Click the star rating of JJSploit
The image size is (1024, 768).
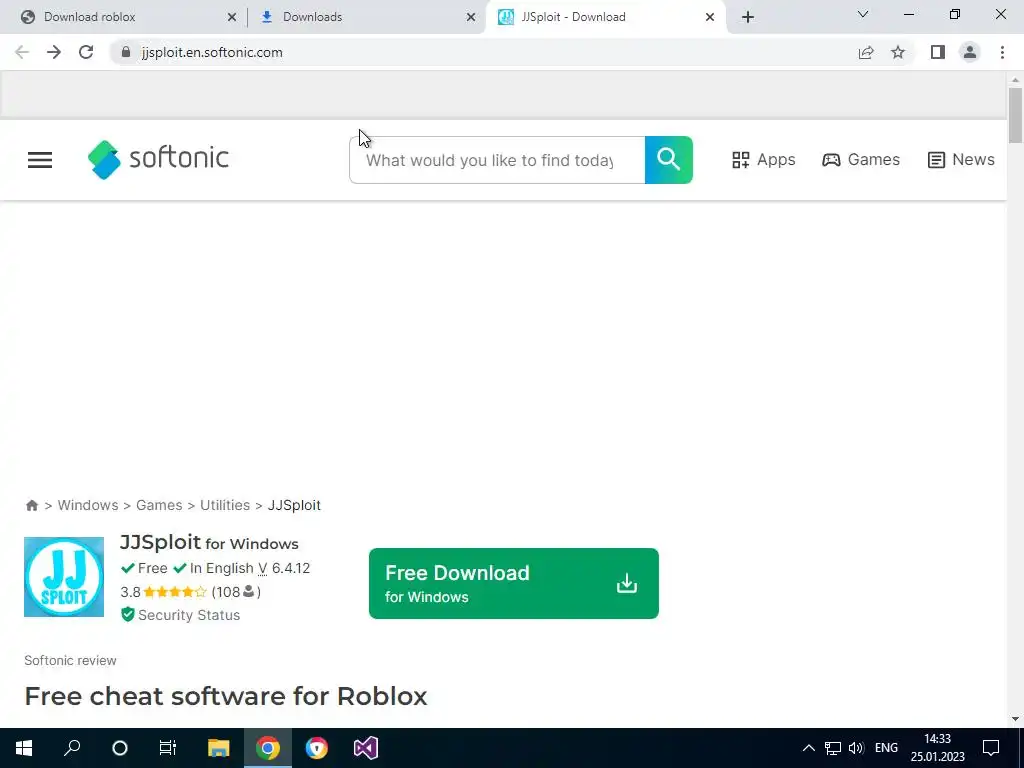[174, 592]
